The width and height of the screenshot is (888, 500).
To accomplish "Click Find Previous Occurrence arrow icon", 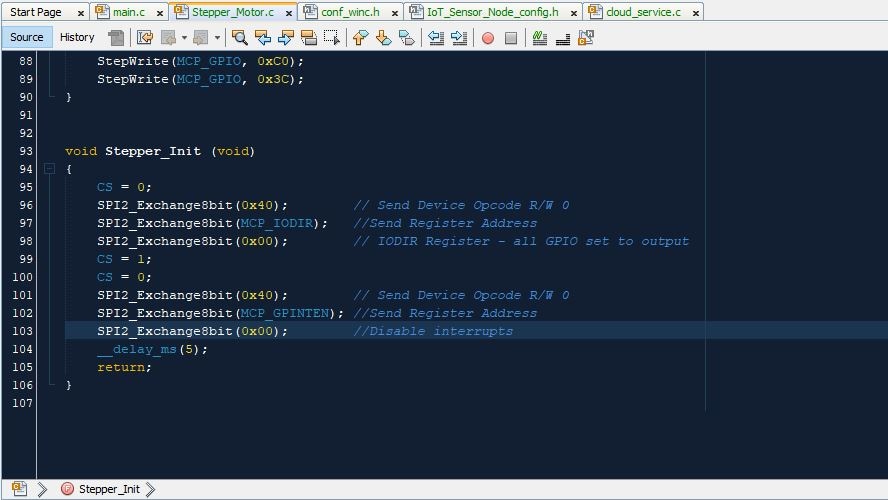I will (x=263, y=38).
